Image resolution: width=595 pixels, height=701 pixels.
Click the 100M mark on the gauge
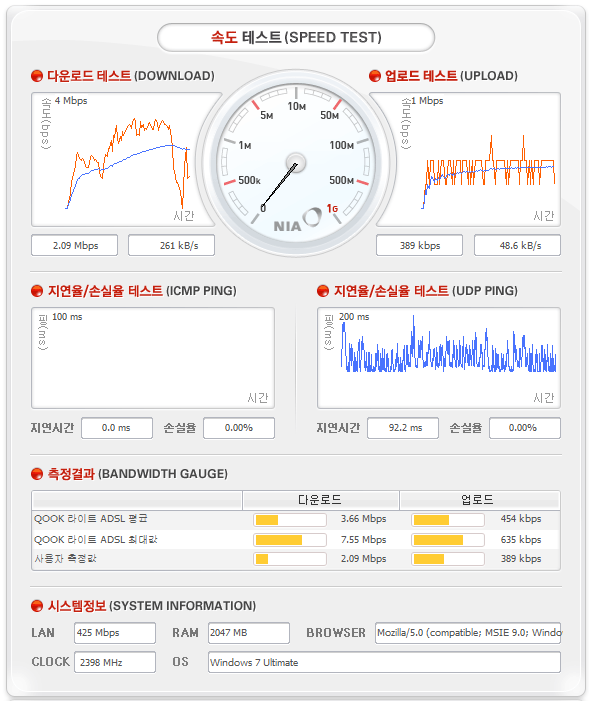pos(342,145)
